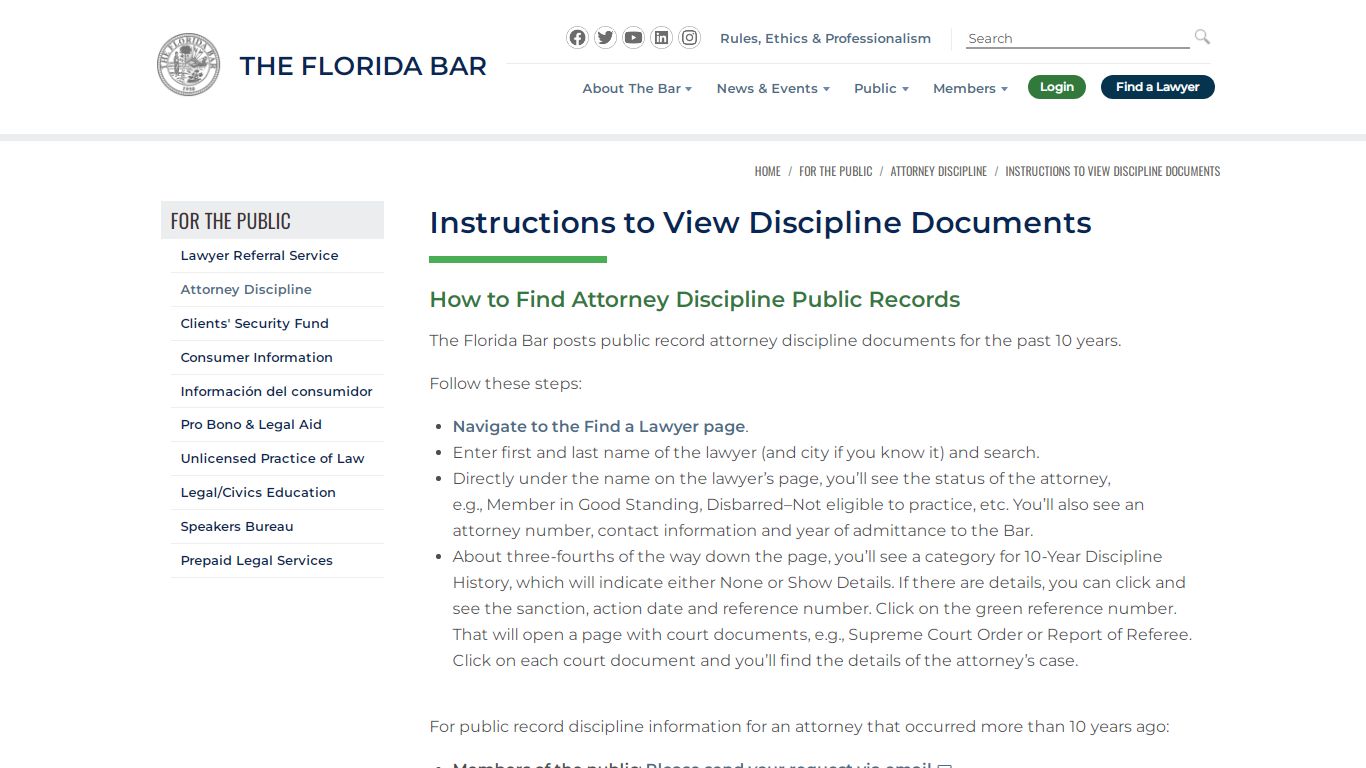Expand the Public dropdown menu
The height and width of the screenshot is (768, 1366).
click(x=881, y=88)
